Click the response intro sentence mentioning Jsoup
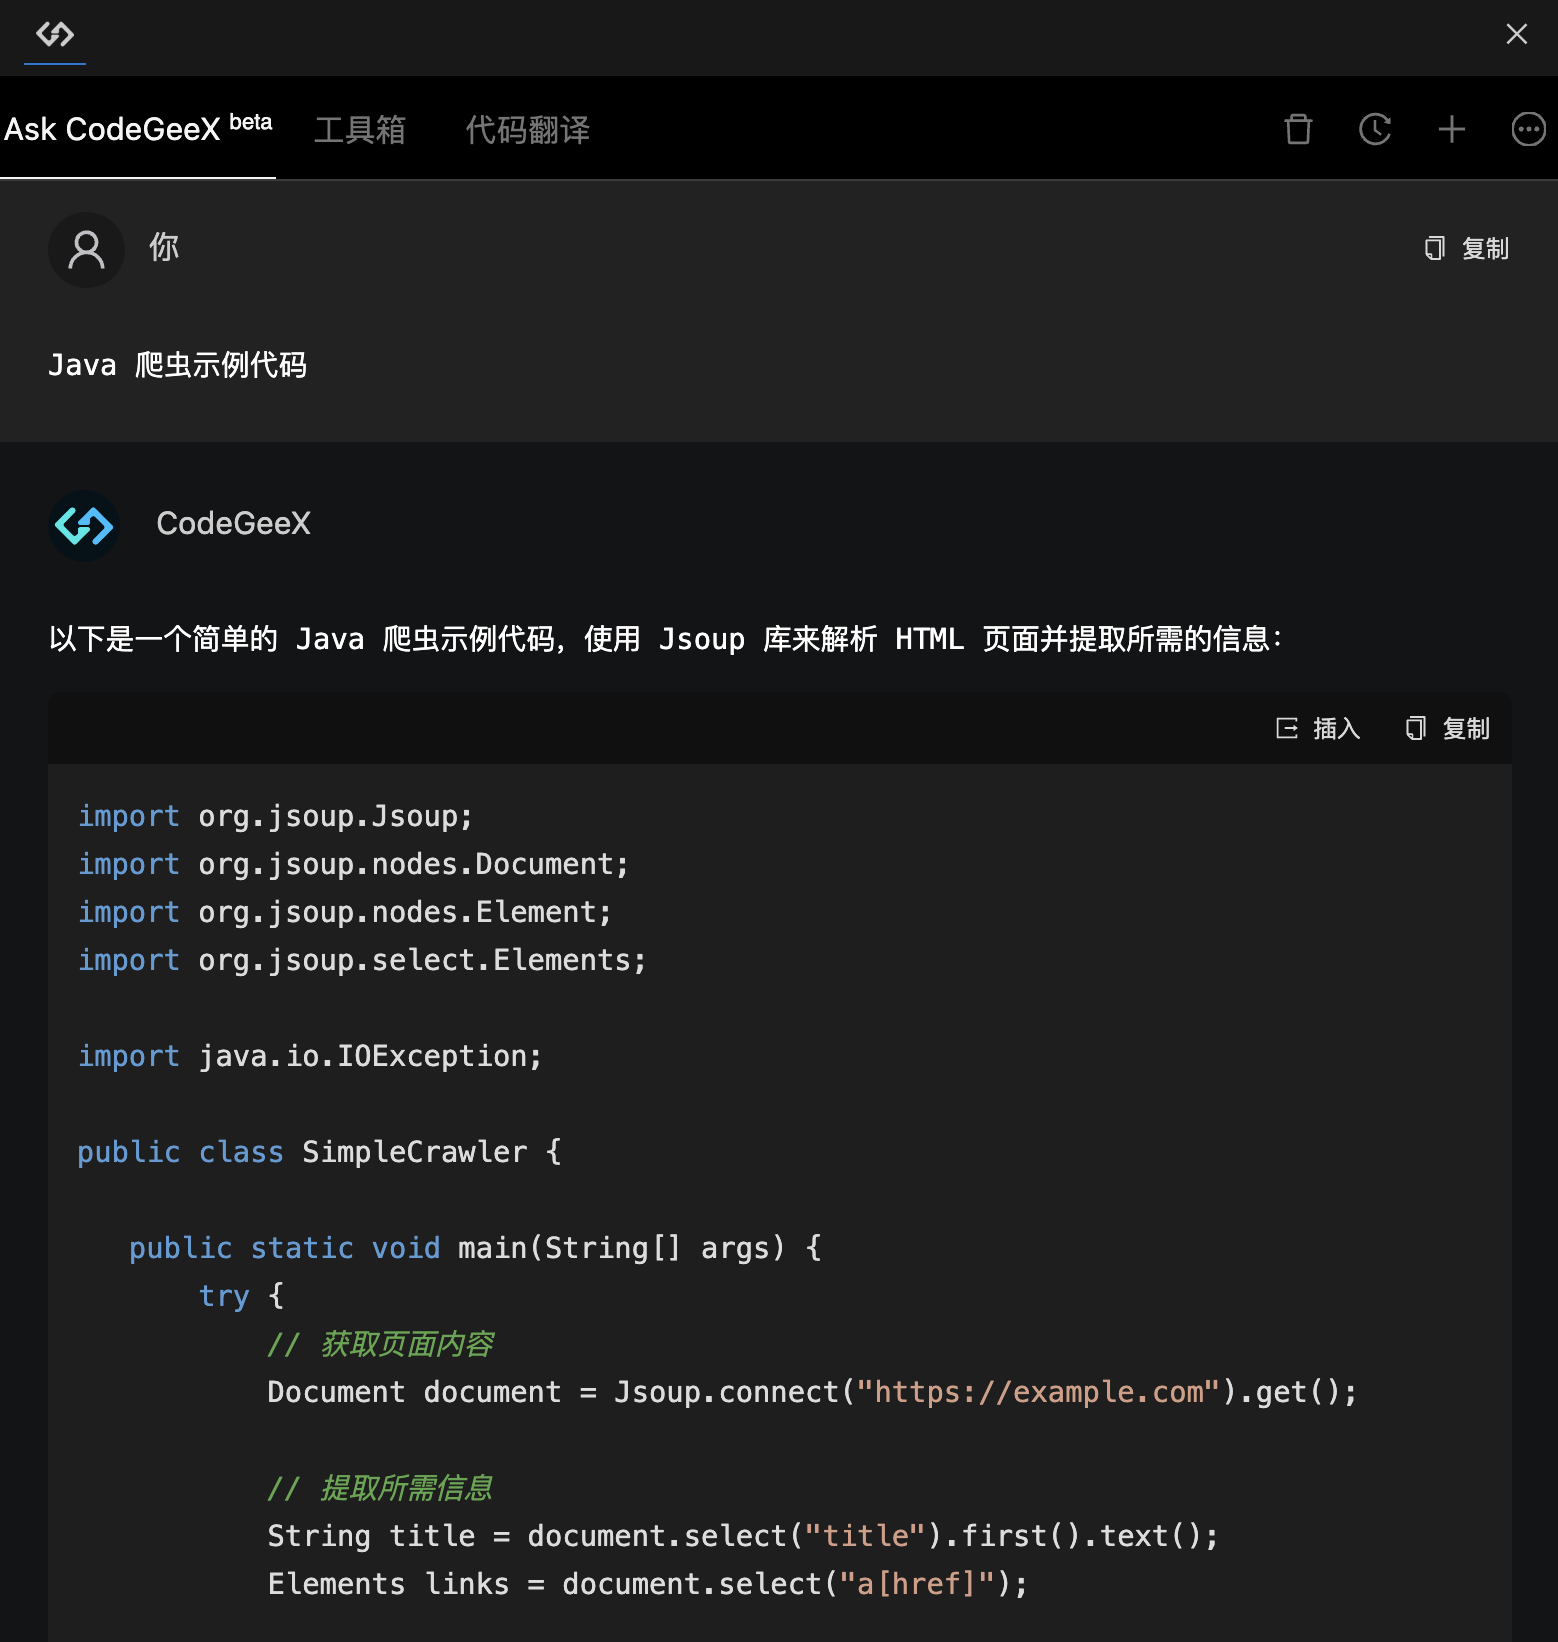 (665, 639)
